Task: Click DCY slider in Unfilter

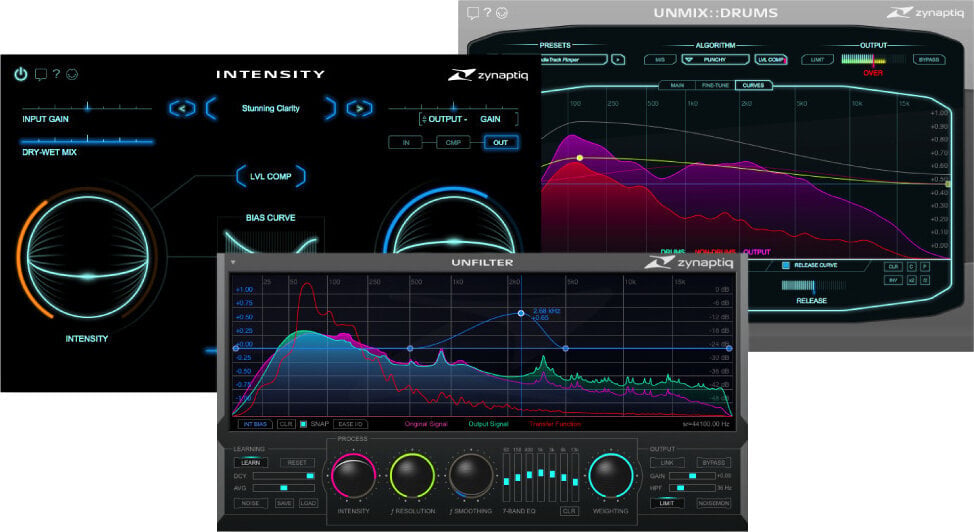Action: tap(283, 476)
